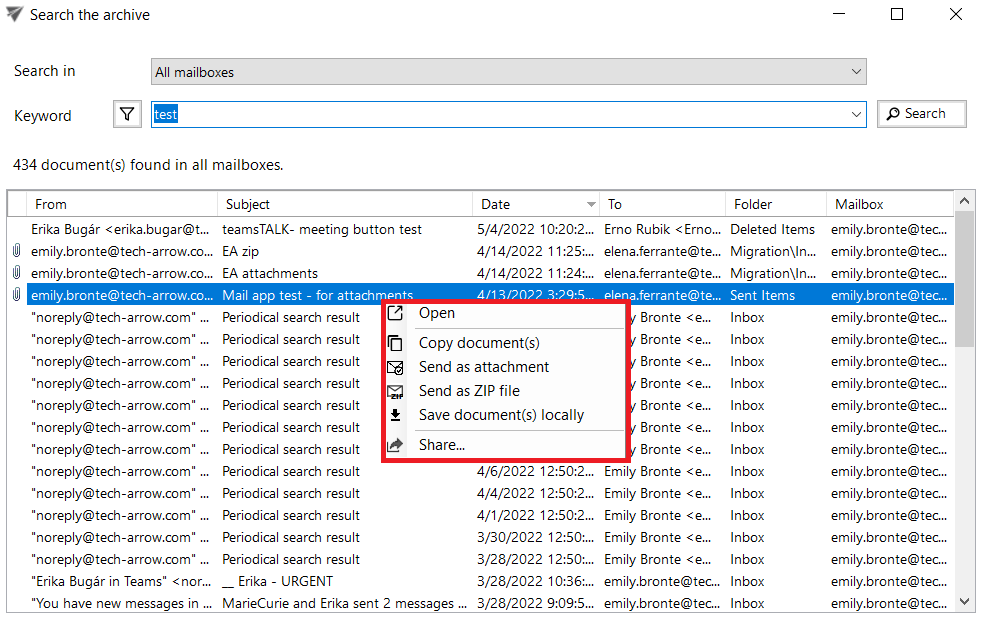Click paperclip icon on EA zip row
The height and width of the screenshot is (620, 983).
pos(16,251)
